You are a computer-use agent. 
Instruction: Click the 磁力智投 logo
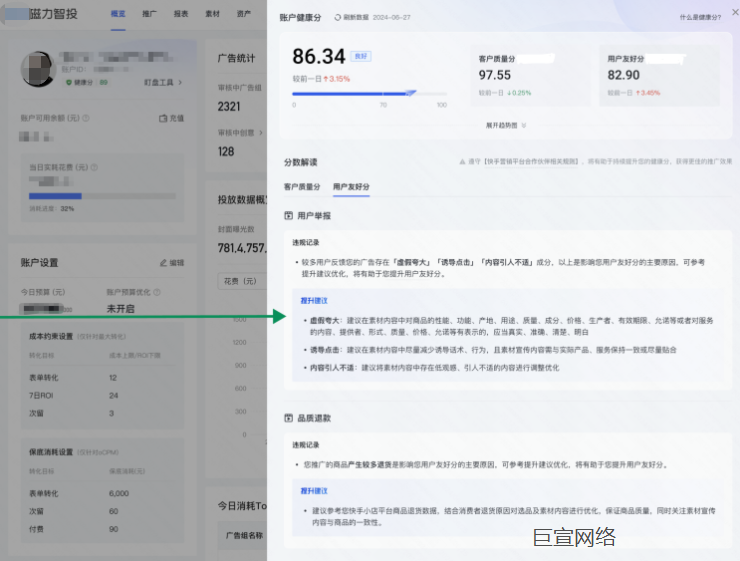point(53,14)
